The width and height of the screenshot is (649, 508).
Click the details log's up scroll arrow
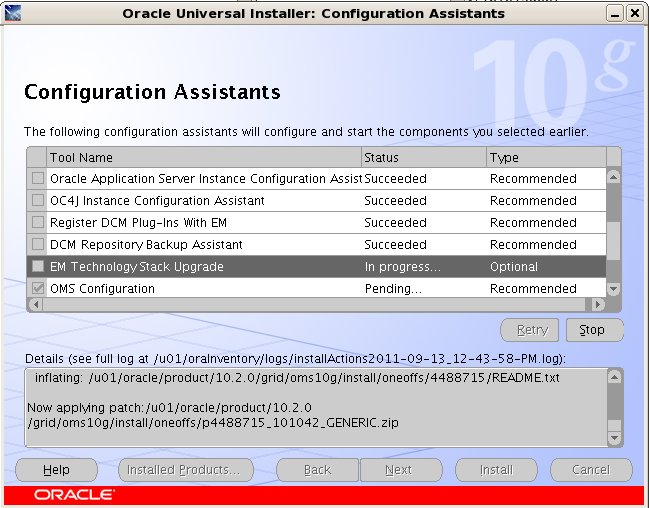pyautogui.click(x=615, y=377)
